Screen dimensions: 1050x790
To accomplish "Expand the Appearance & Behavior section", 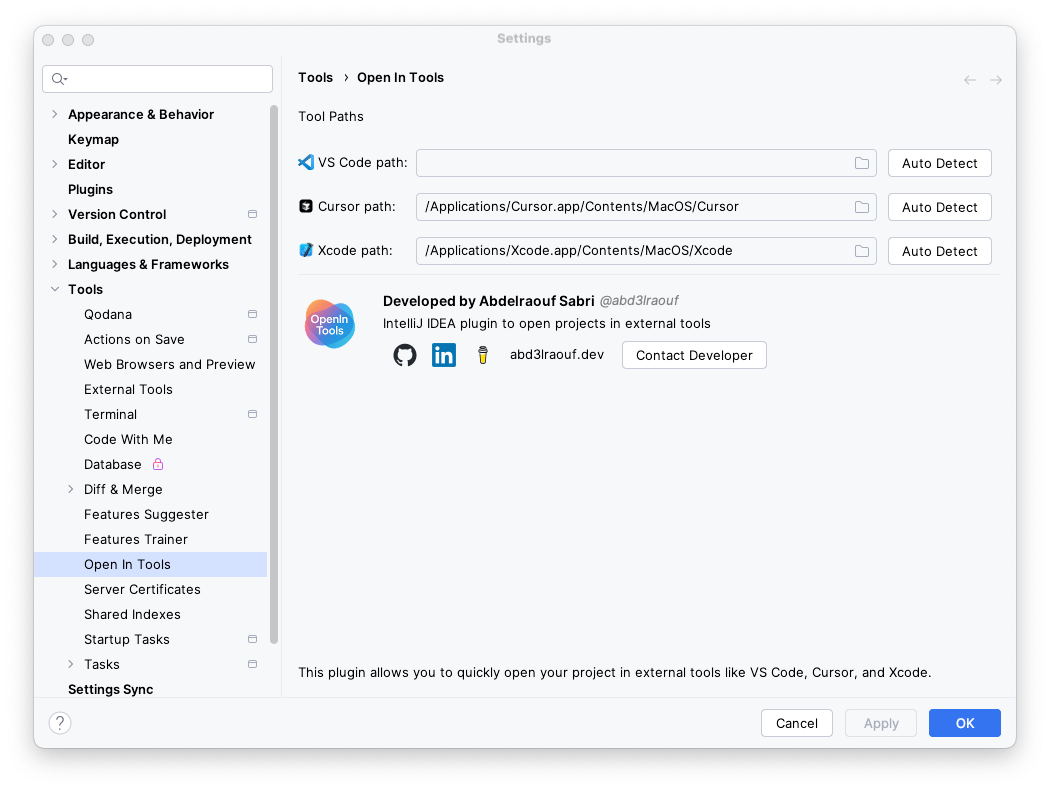I will pos(54,114).
